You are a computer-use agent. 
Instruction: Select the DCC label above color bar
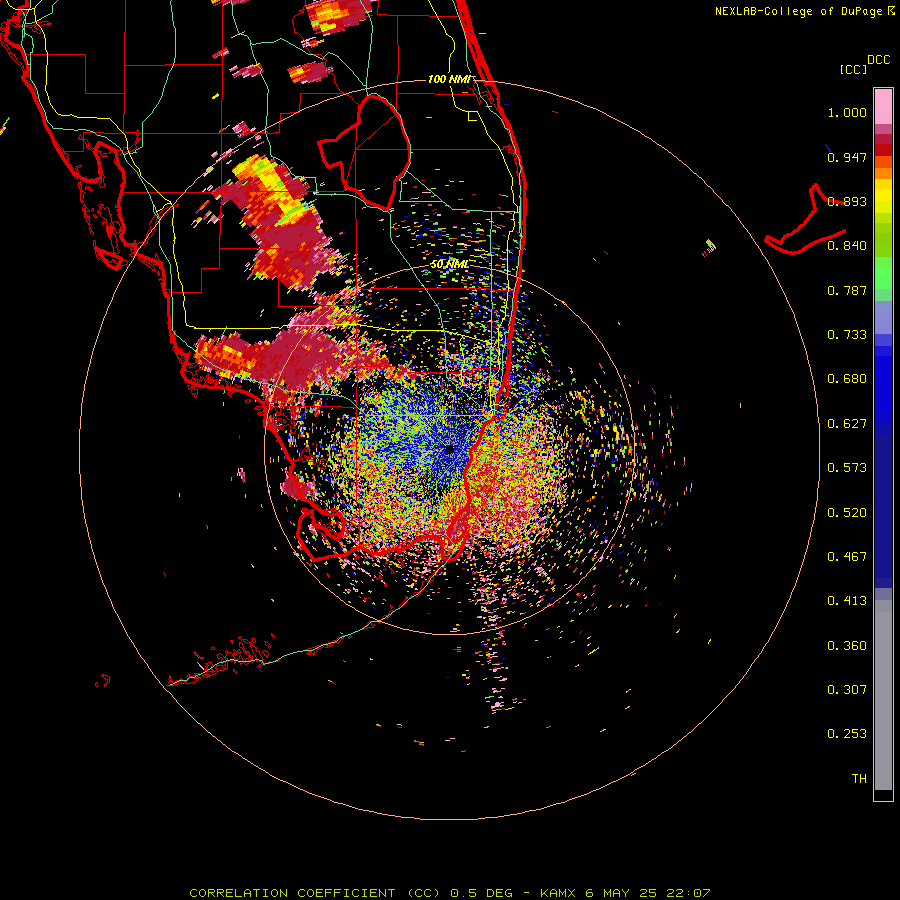coord(879,60)
